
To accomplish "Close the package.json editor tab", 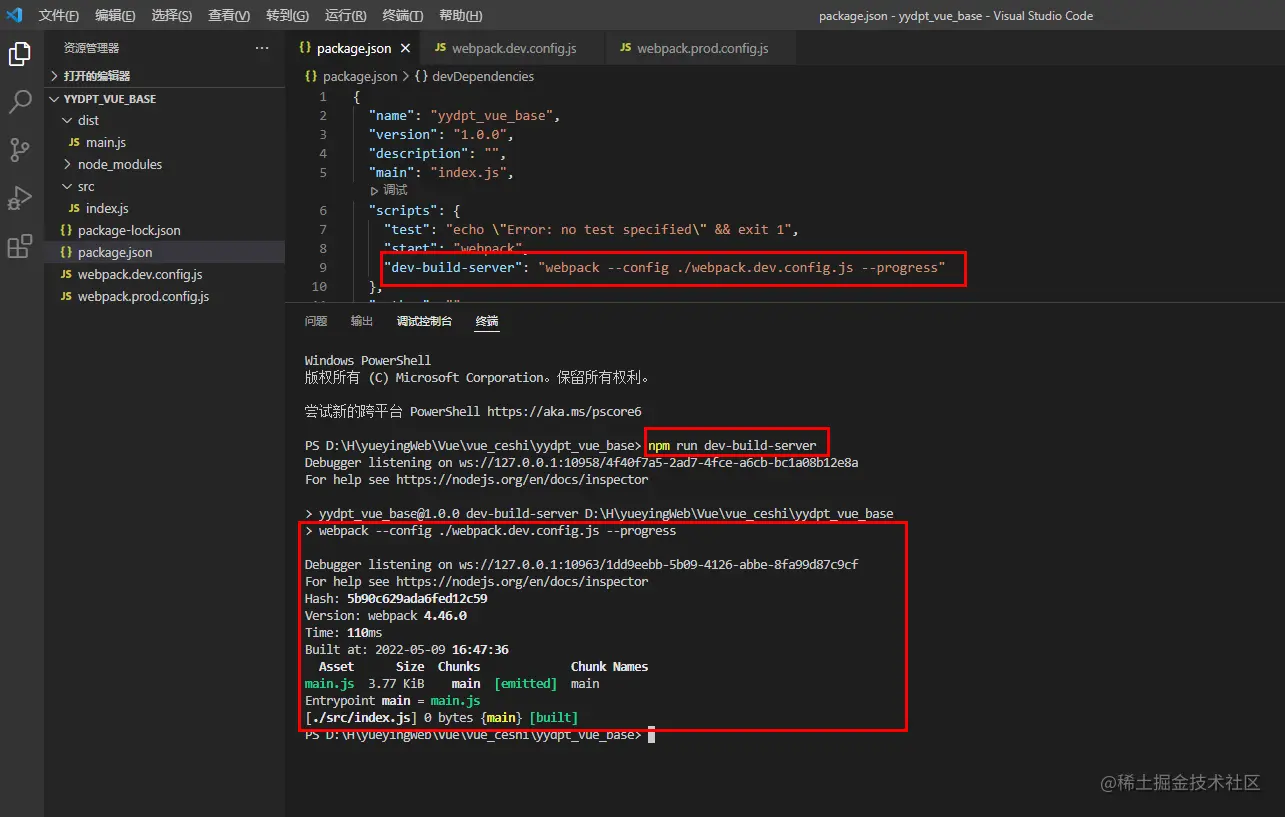I will pyautogui.click(x=405, y=48).
